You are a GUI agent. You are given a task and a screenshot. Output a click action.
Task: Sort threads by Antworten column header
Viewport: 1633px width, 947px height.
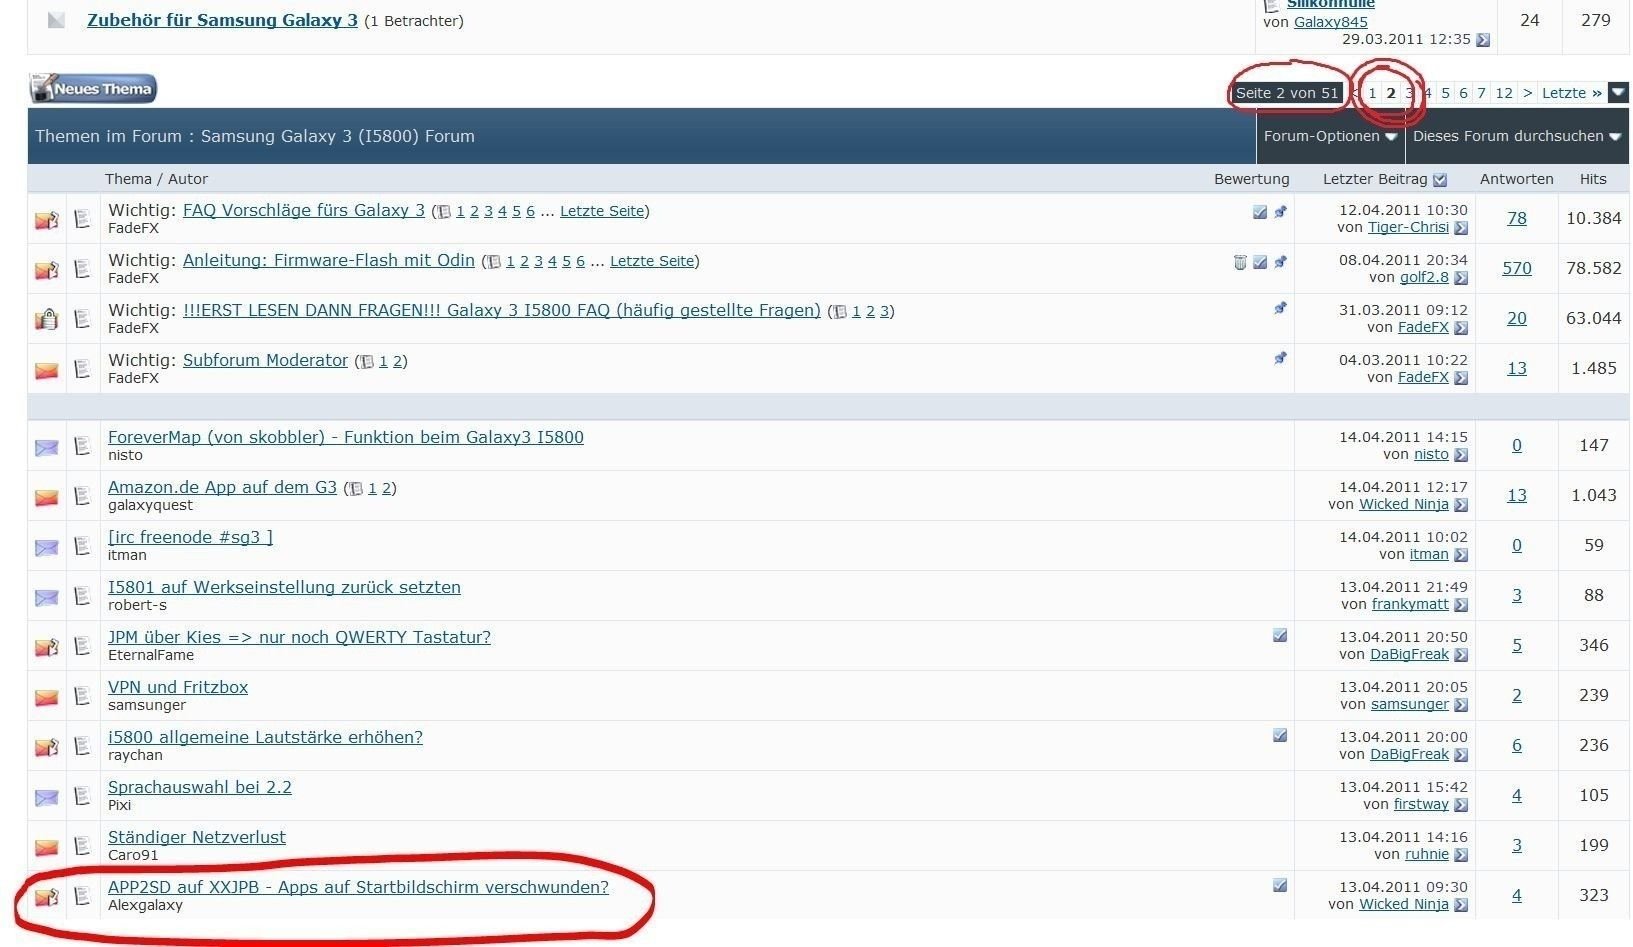point(1516,179)
